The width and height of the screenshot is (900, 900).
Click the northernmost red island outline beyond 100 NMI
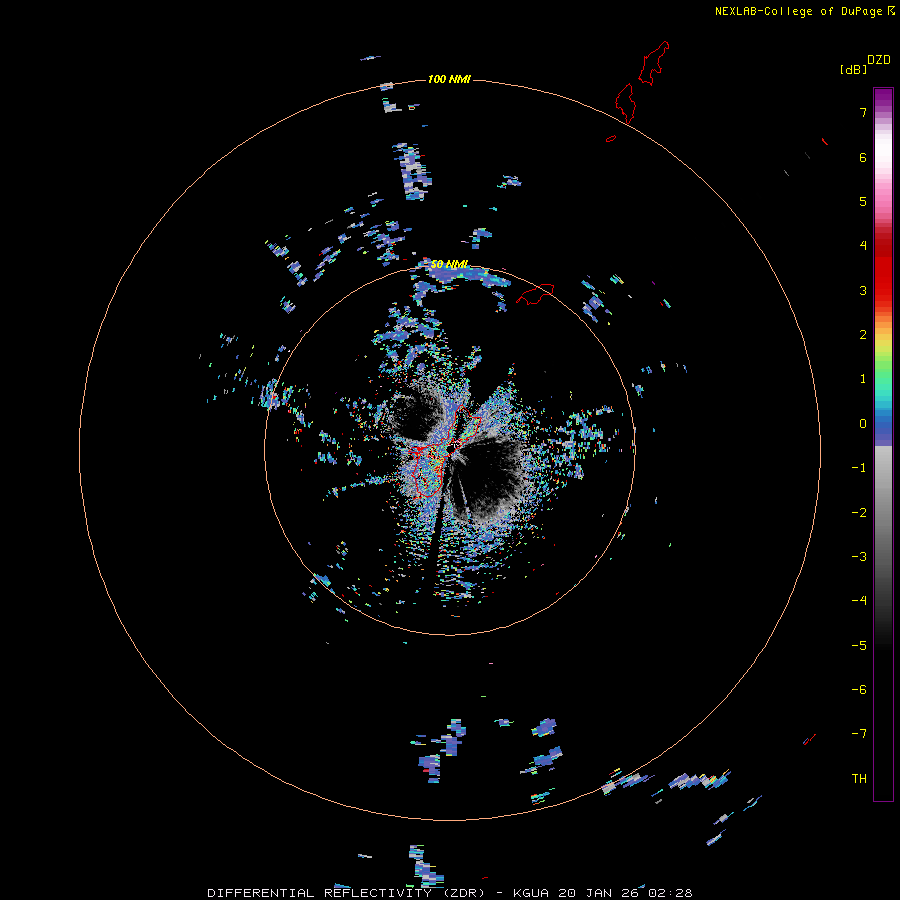pos(654,63)
